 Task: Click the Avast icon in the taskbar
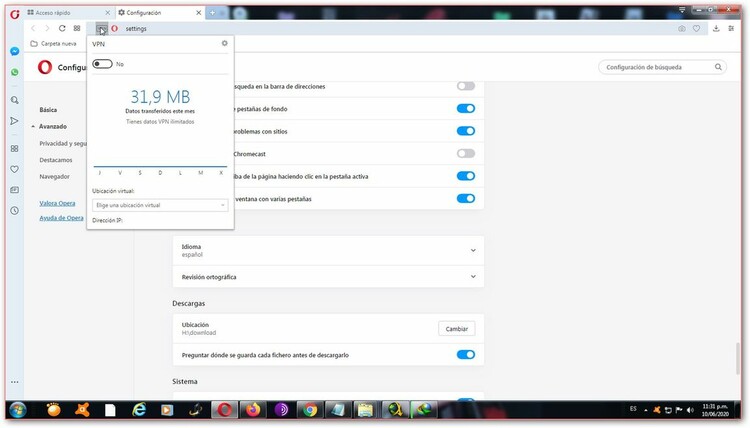point(82,410)
